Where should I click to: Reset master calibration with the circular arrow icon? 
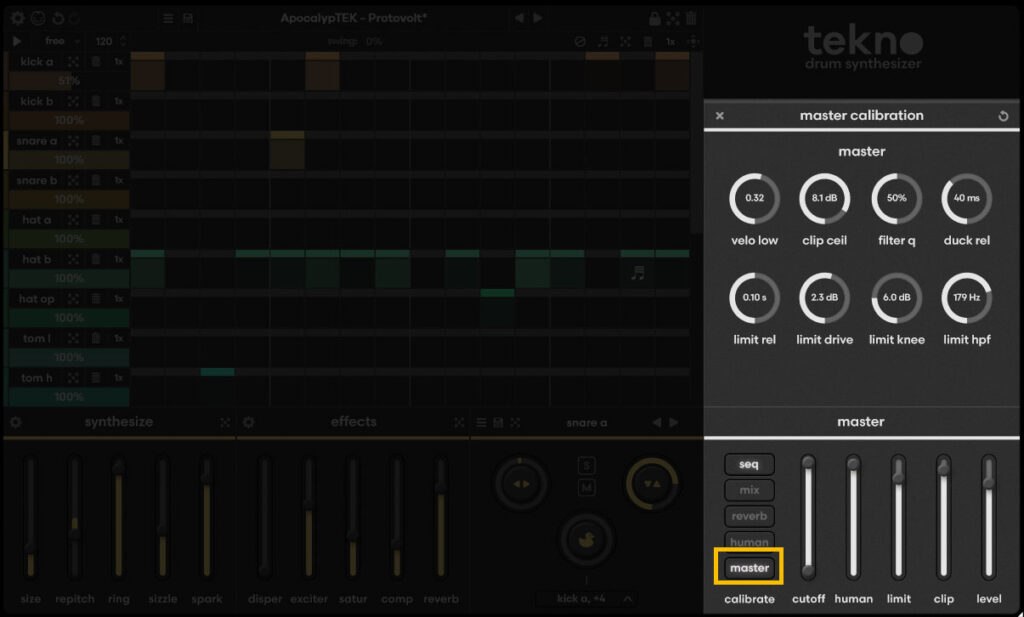pos(1003,116)
